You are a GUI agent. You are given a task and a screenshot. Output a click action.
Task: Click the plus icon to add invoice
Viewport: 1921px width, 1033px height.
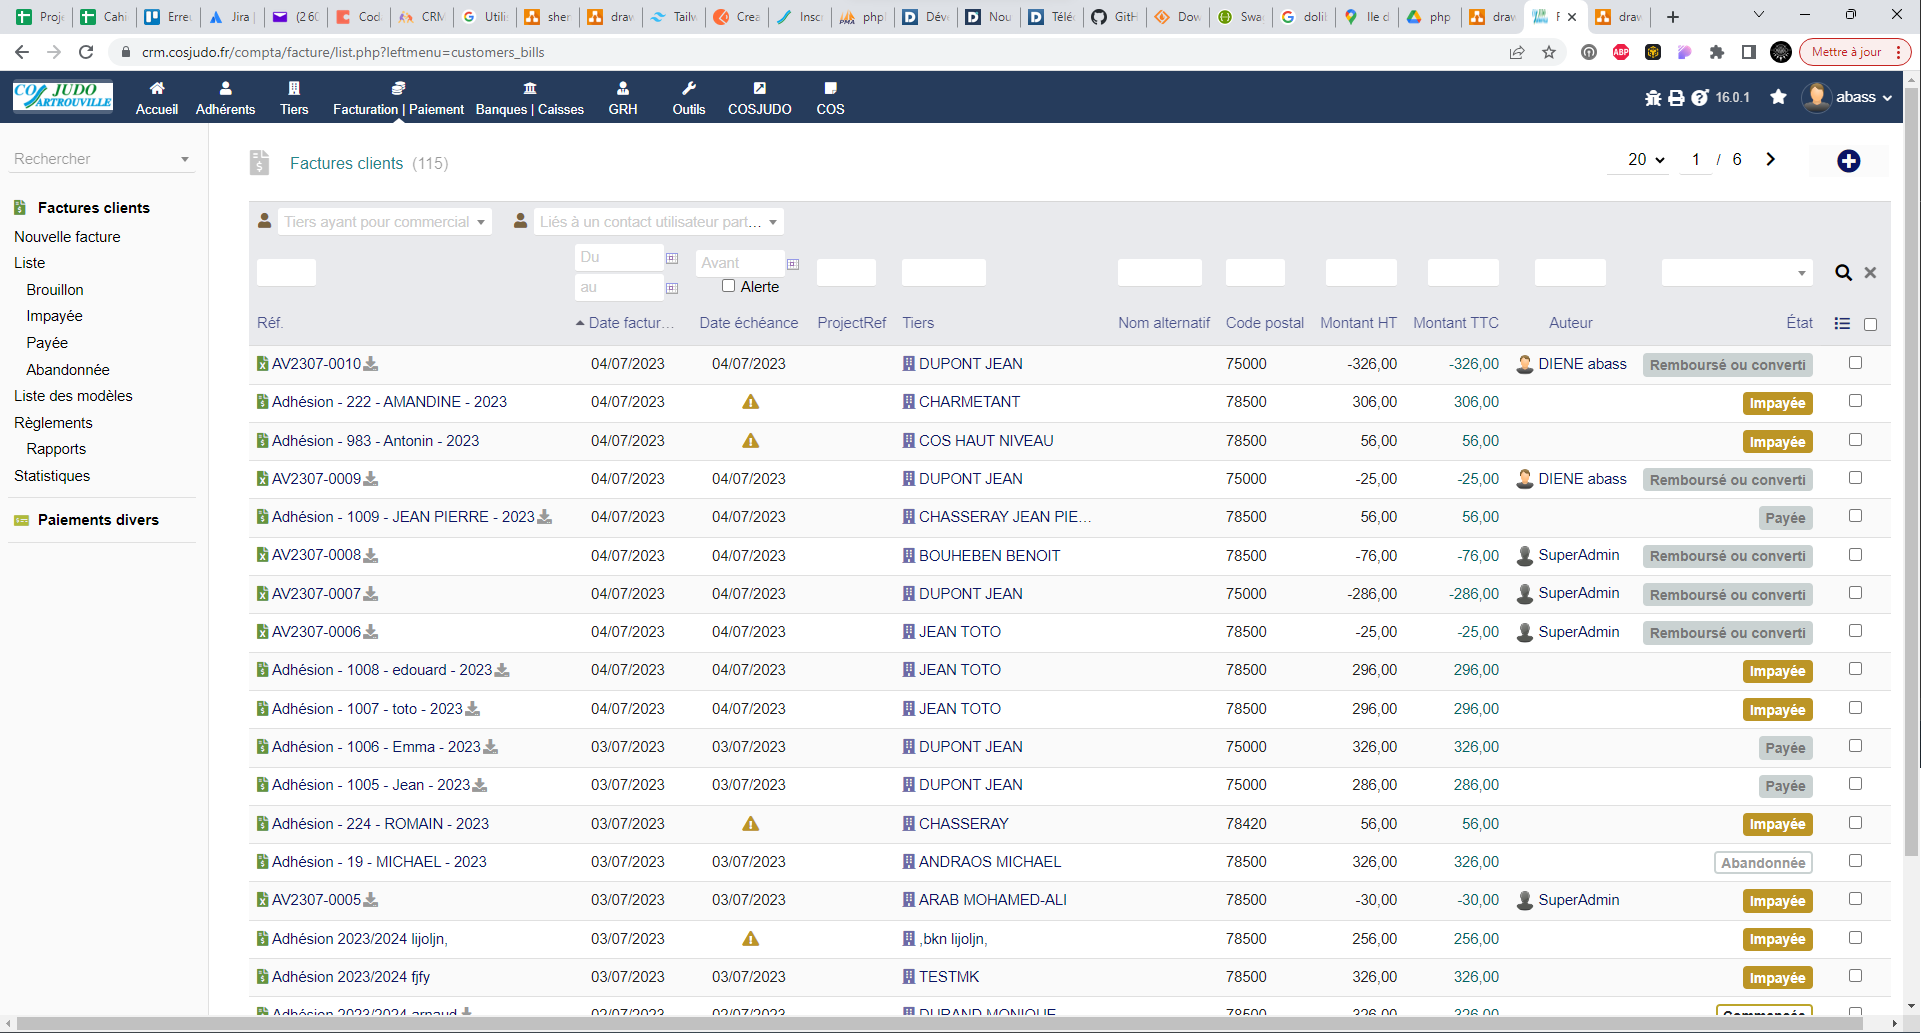pyautogui.click(x=1848, y=161)
